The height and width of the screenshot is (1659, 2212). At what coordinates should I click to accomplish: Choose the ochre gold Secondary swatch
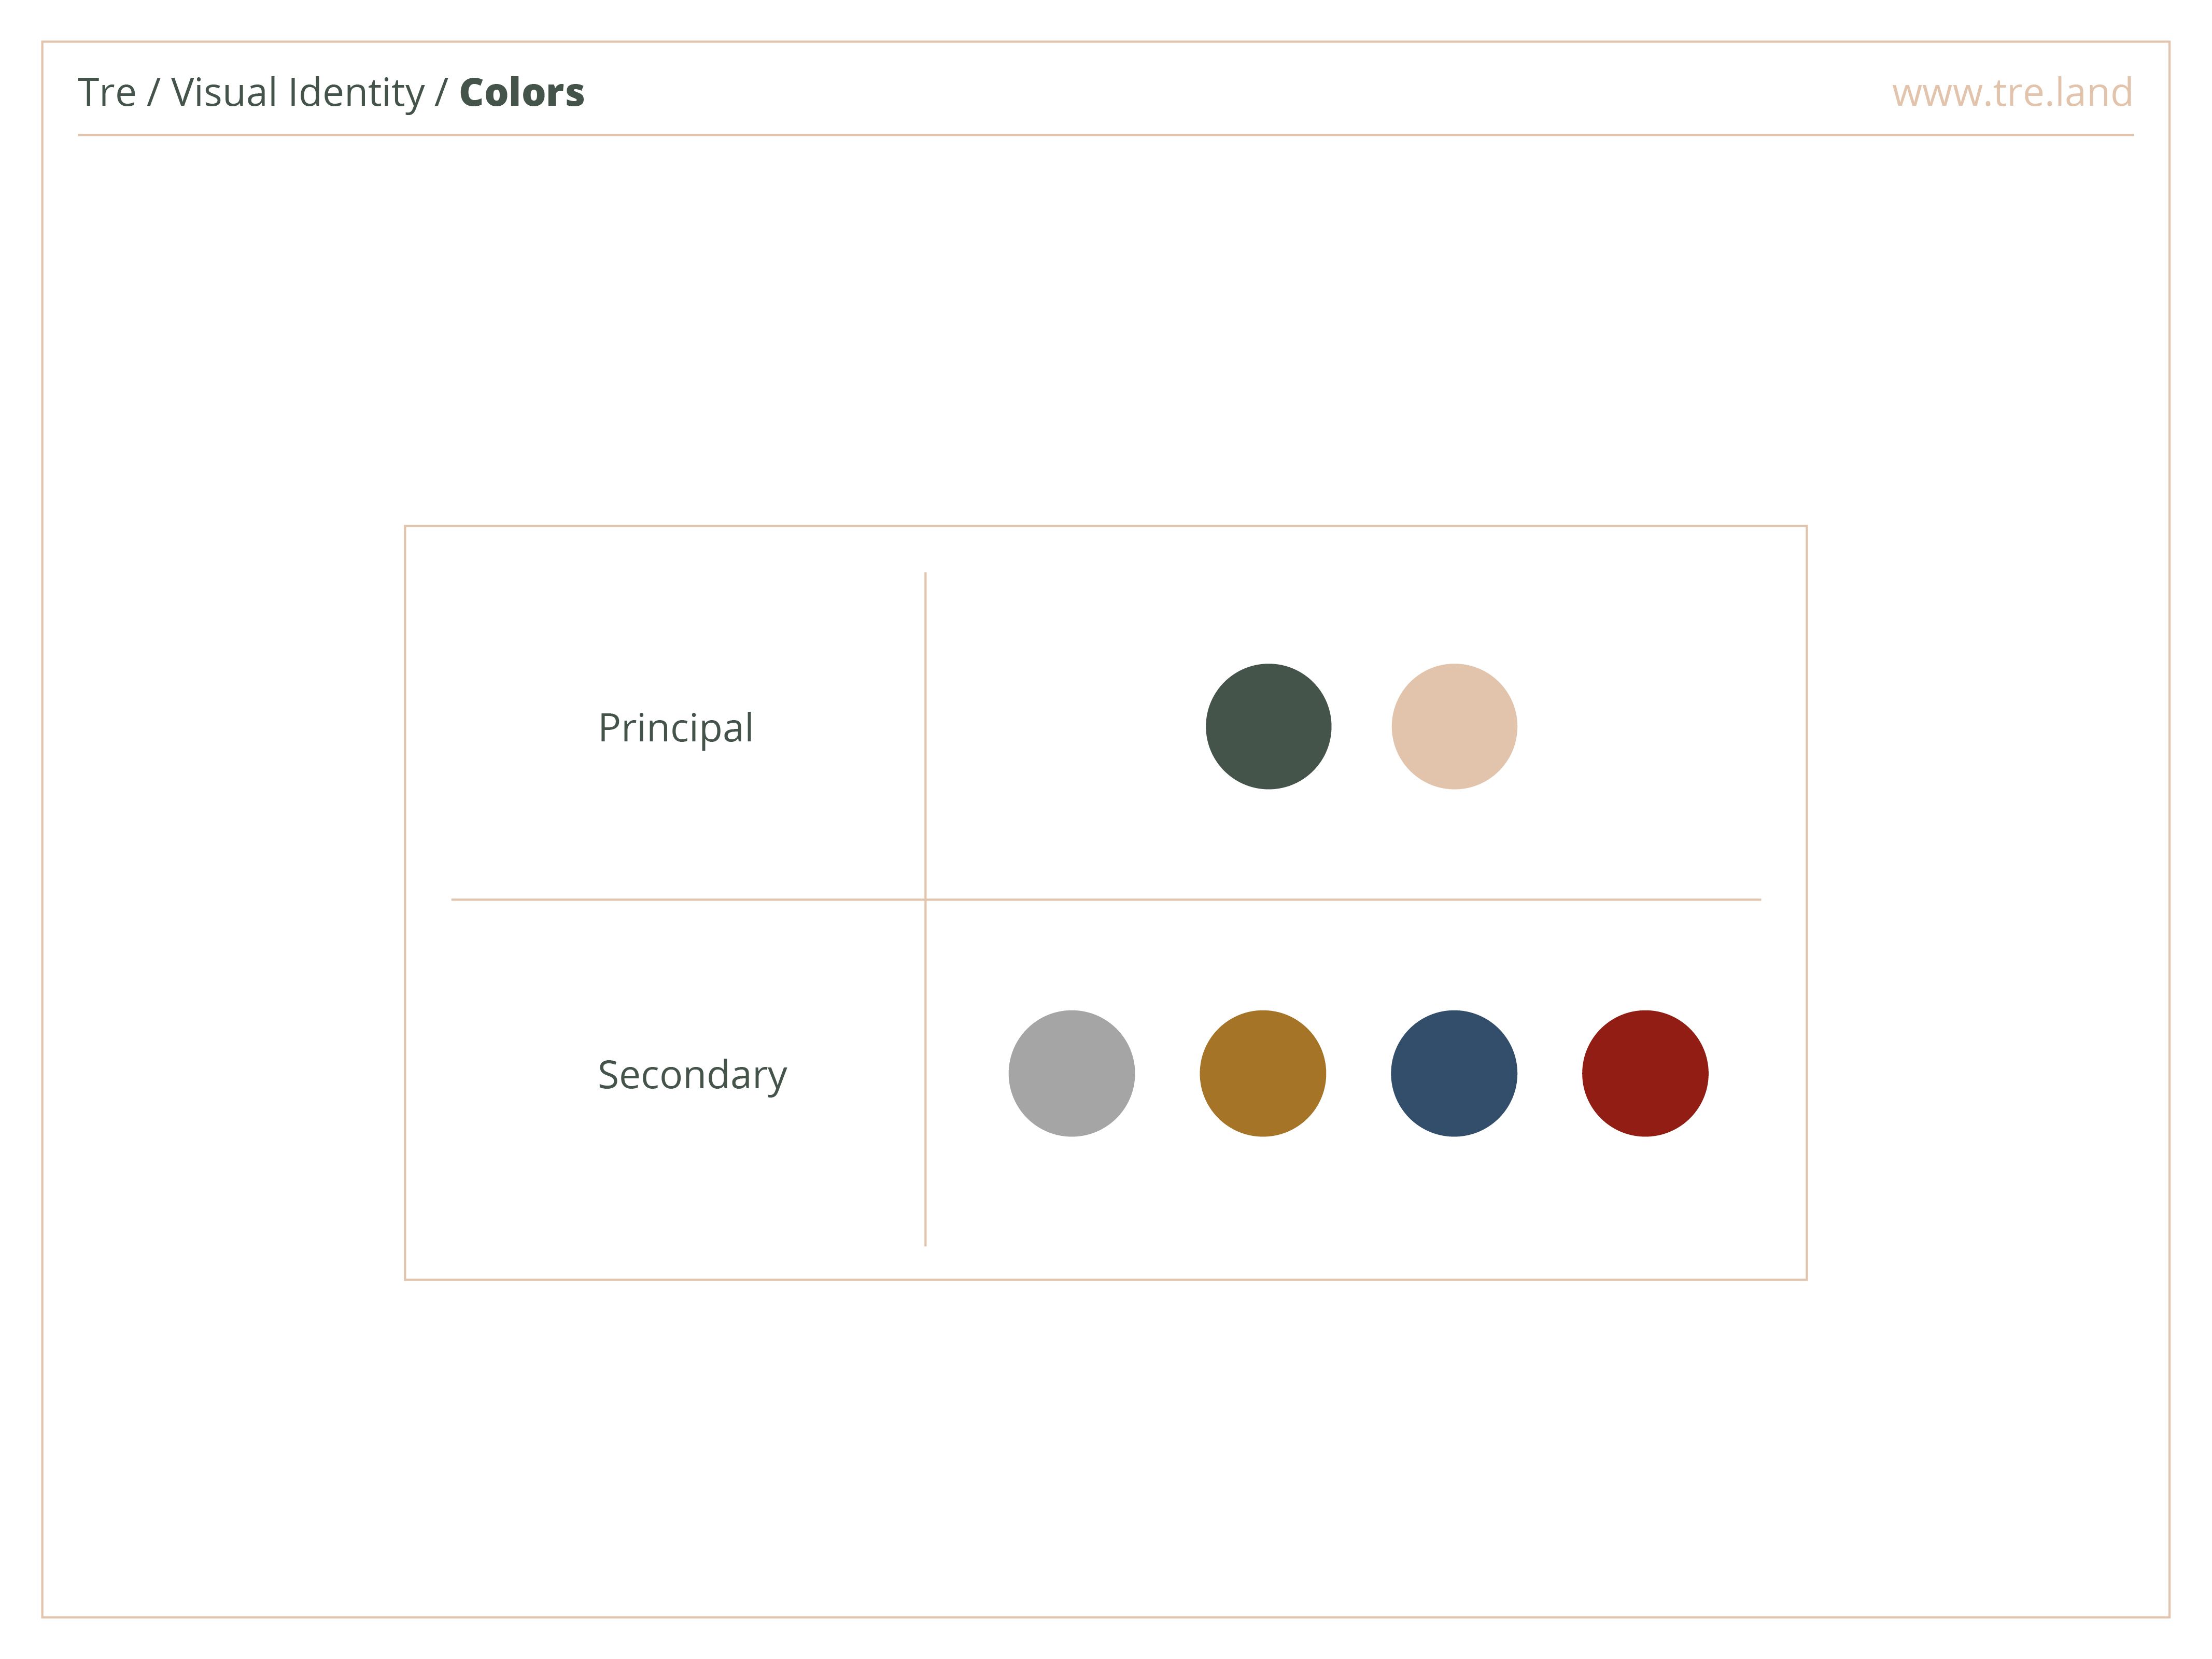coord(1262,1073)
